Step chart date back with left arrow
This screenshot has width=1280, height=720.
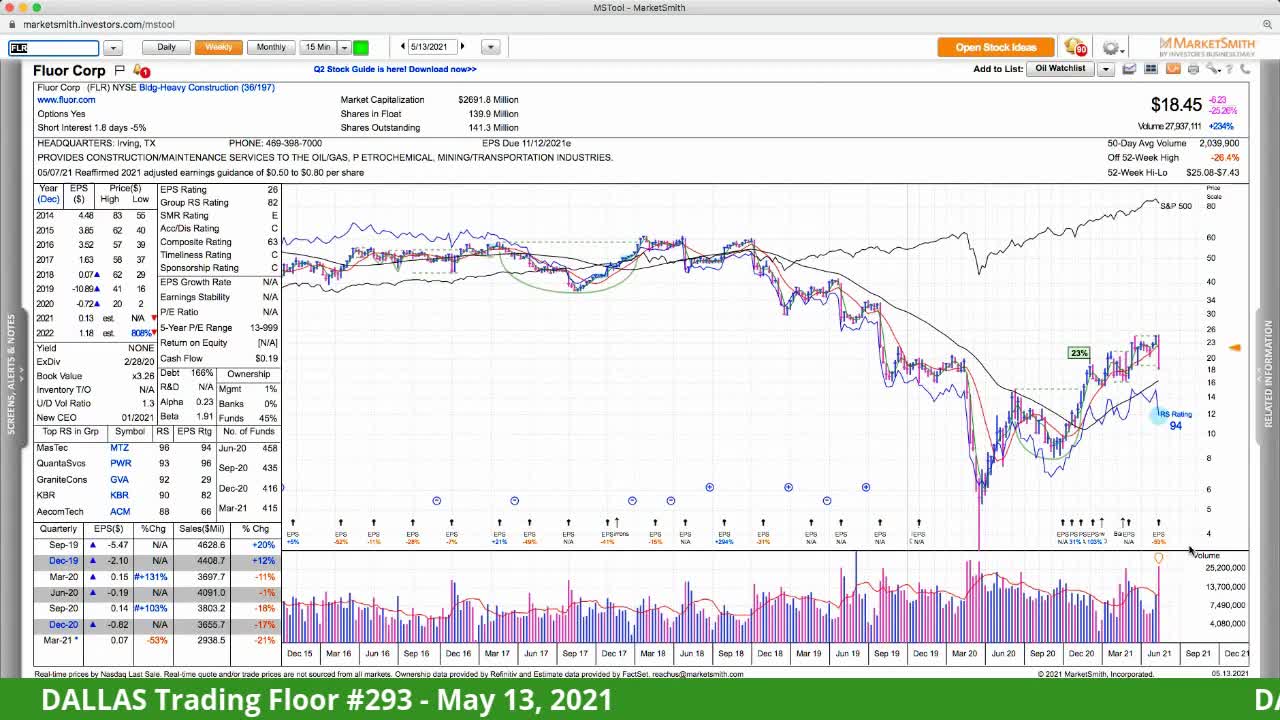[x=403, y=47]
